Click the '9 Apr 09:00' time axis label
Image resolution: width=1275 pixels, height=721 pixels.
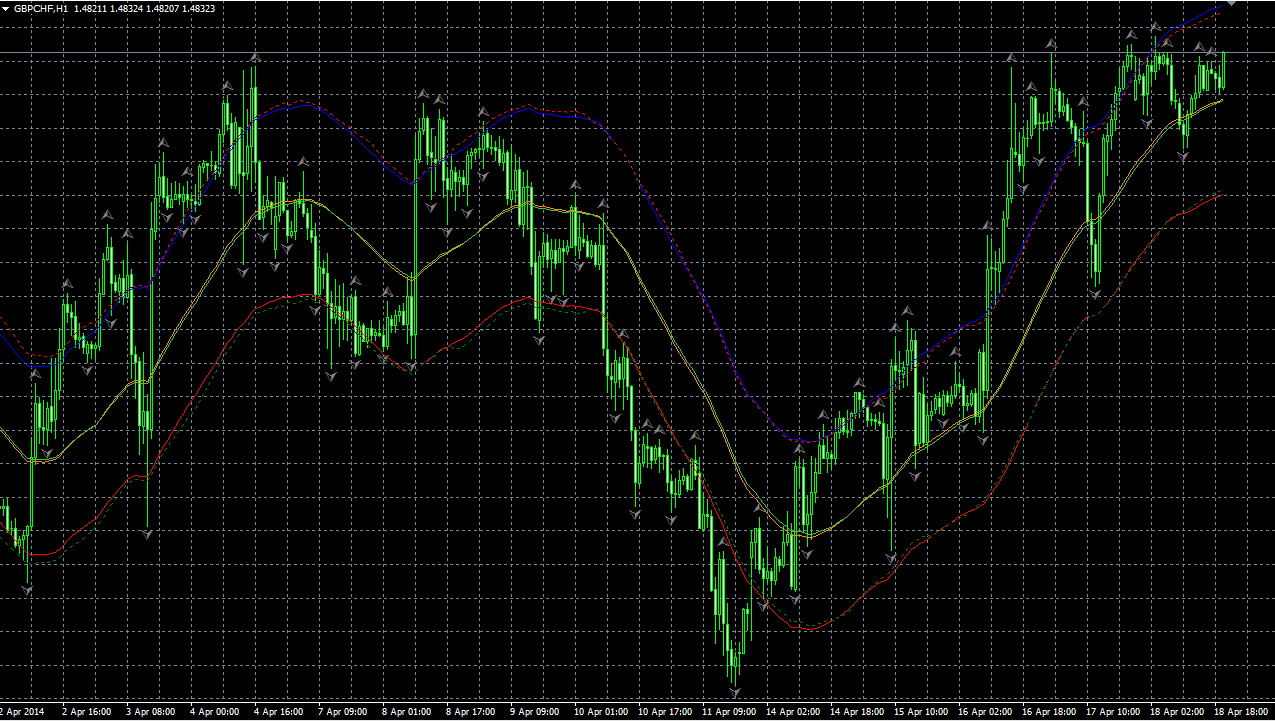point(534,713)
